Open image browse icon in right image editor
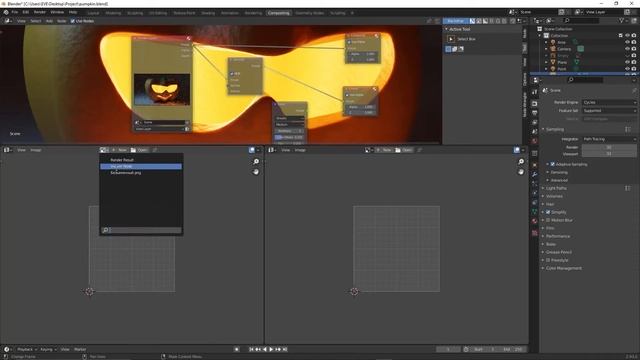The width and height of the screenshot is (640, 360). tap(368, 150)
